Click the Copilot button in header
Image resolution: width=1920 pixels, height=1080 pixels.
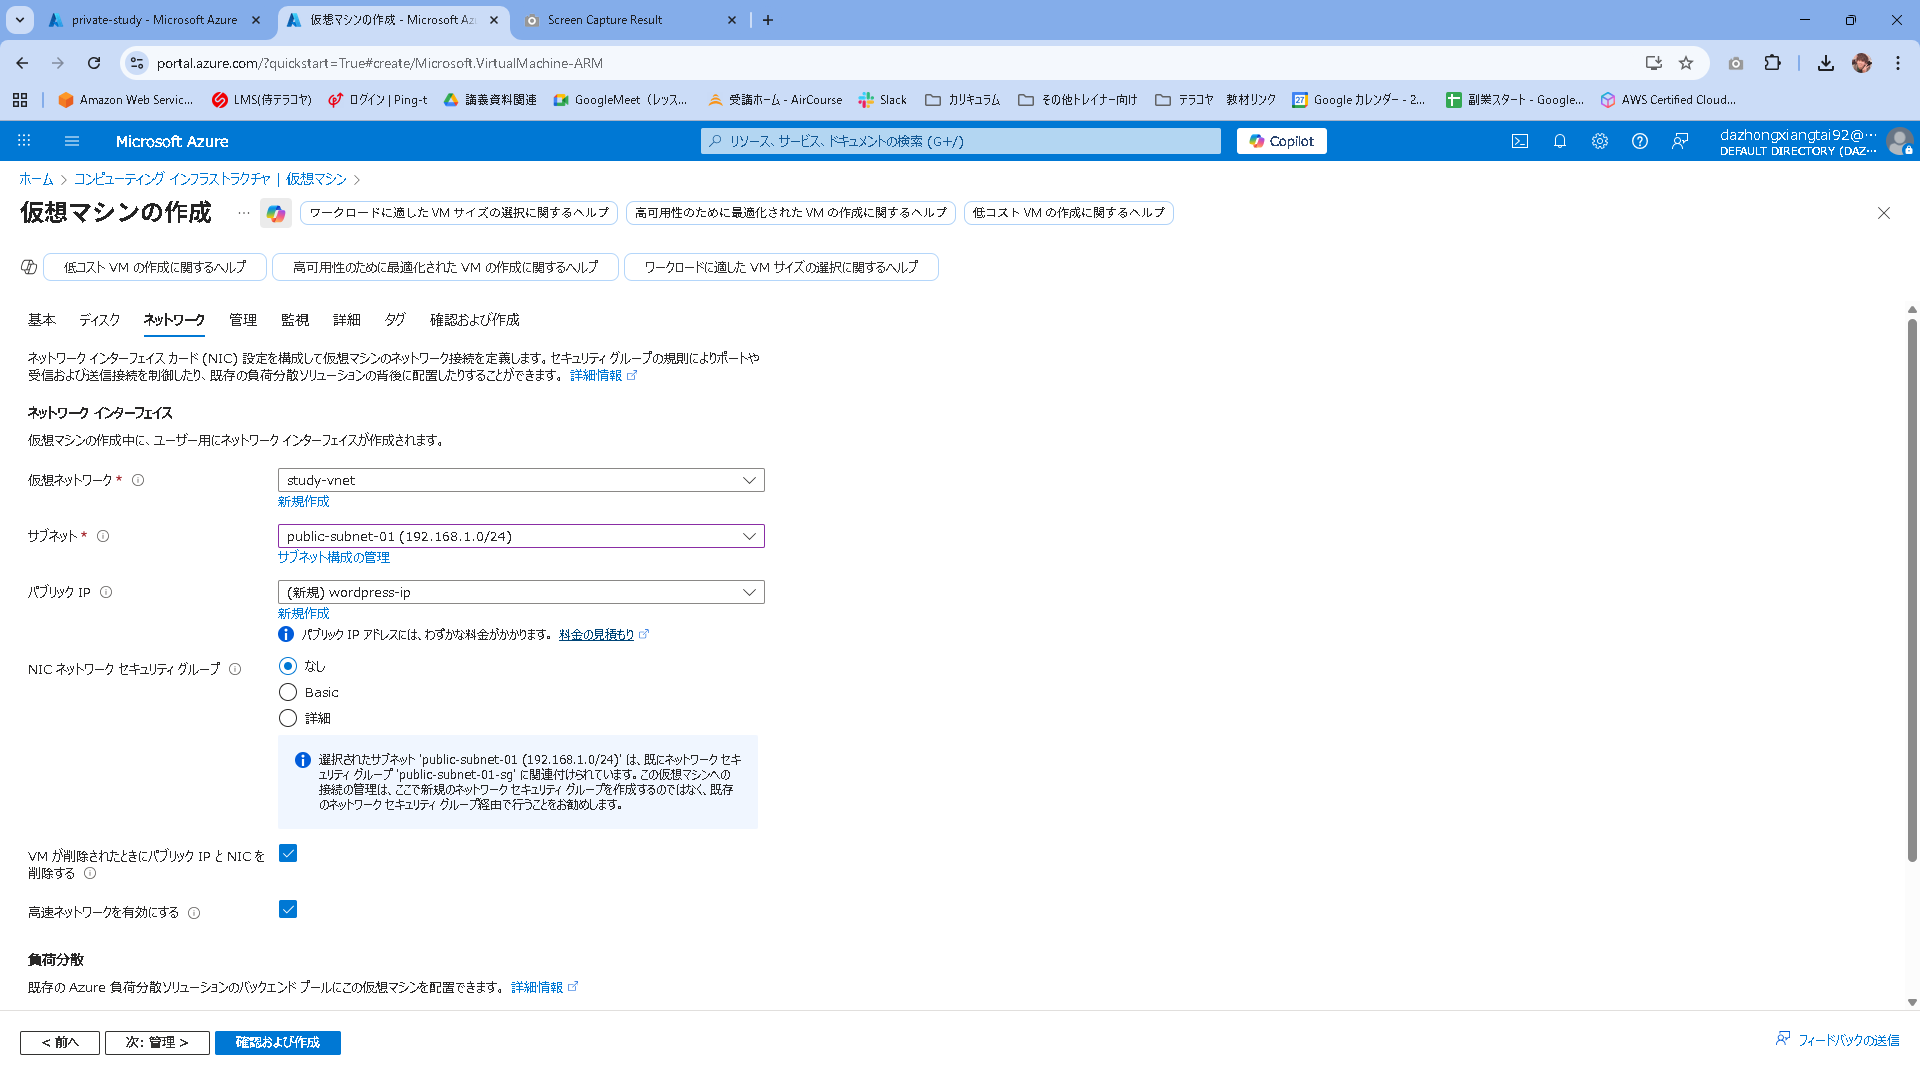pyautogui.click(x=1281, y=141)
